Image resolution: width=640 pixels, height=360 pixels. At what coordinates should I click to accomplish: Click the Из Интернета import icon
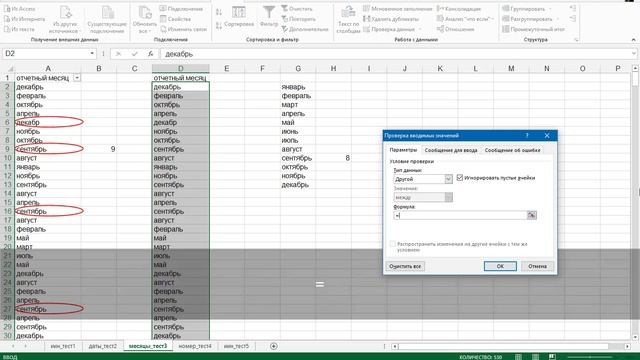coord(7,19)
